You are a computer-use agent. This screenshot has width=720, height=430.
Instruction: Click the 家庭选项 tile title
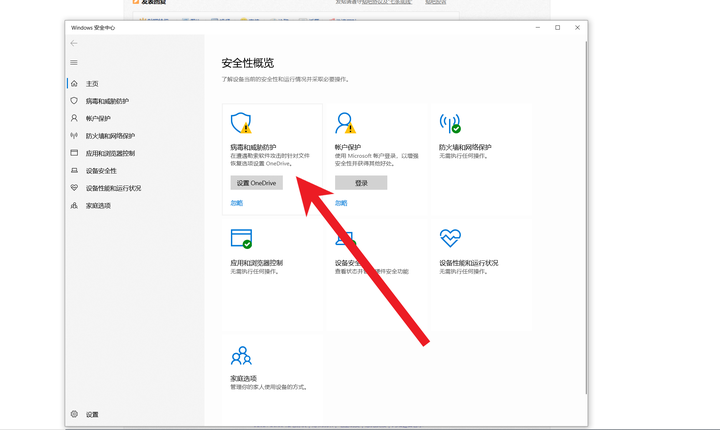pyautogui.click(x=243, y=379)
